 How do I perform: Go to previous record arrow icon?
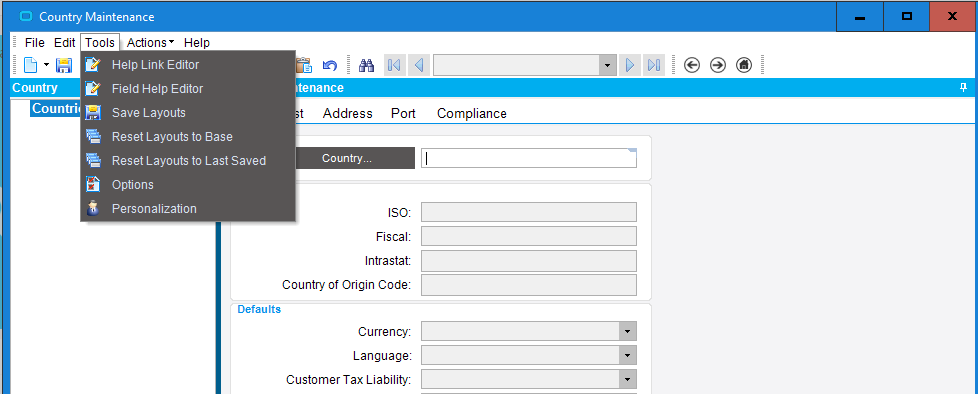419,65
